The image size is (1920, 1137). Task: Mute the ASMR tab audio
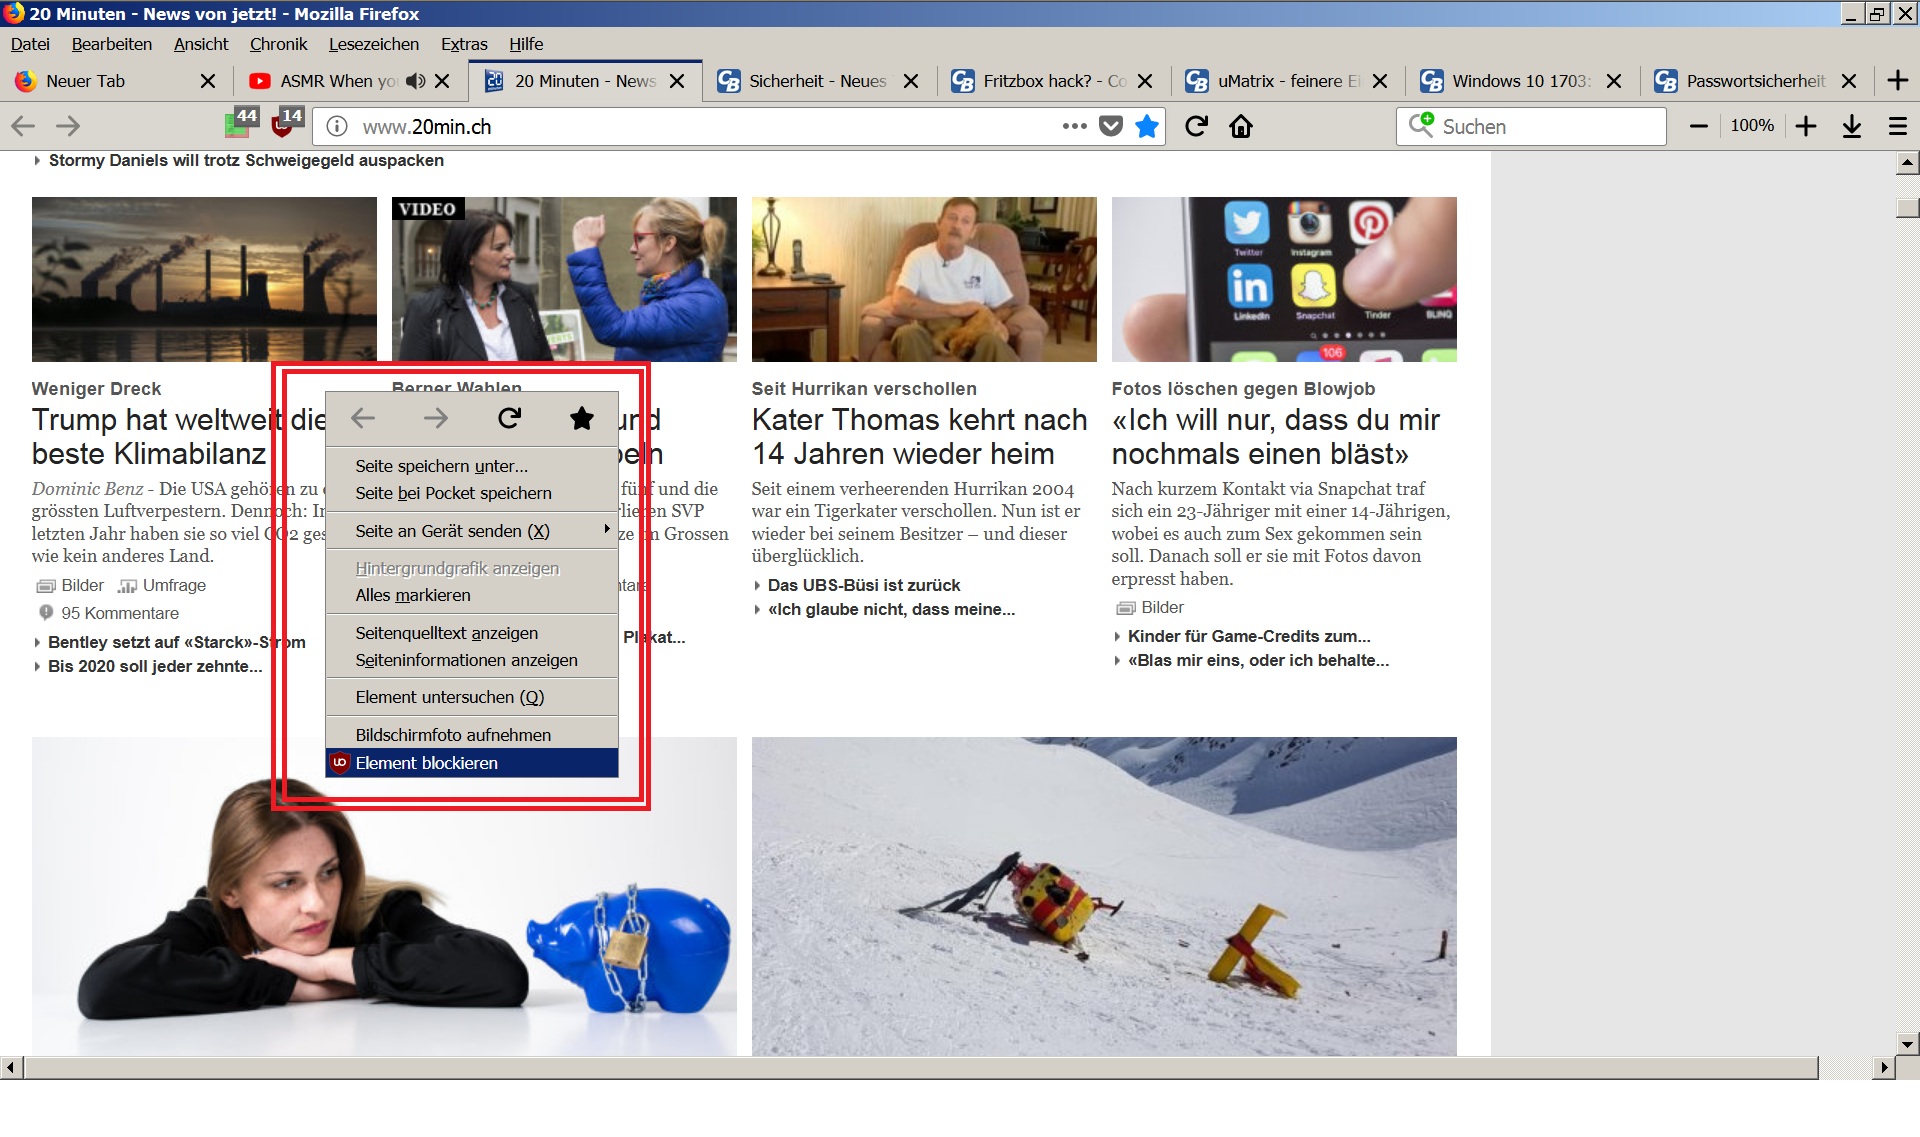(x=416, y=81)
